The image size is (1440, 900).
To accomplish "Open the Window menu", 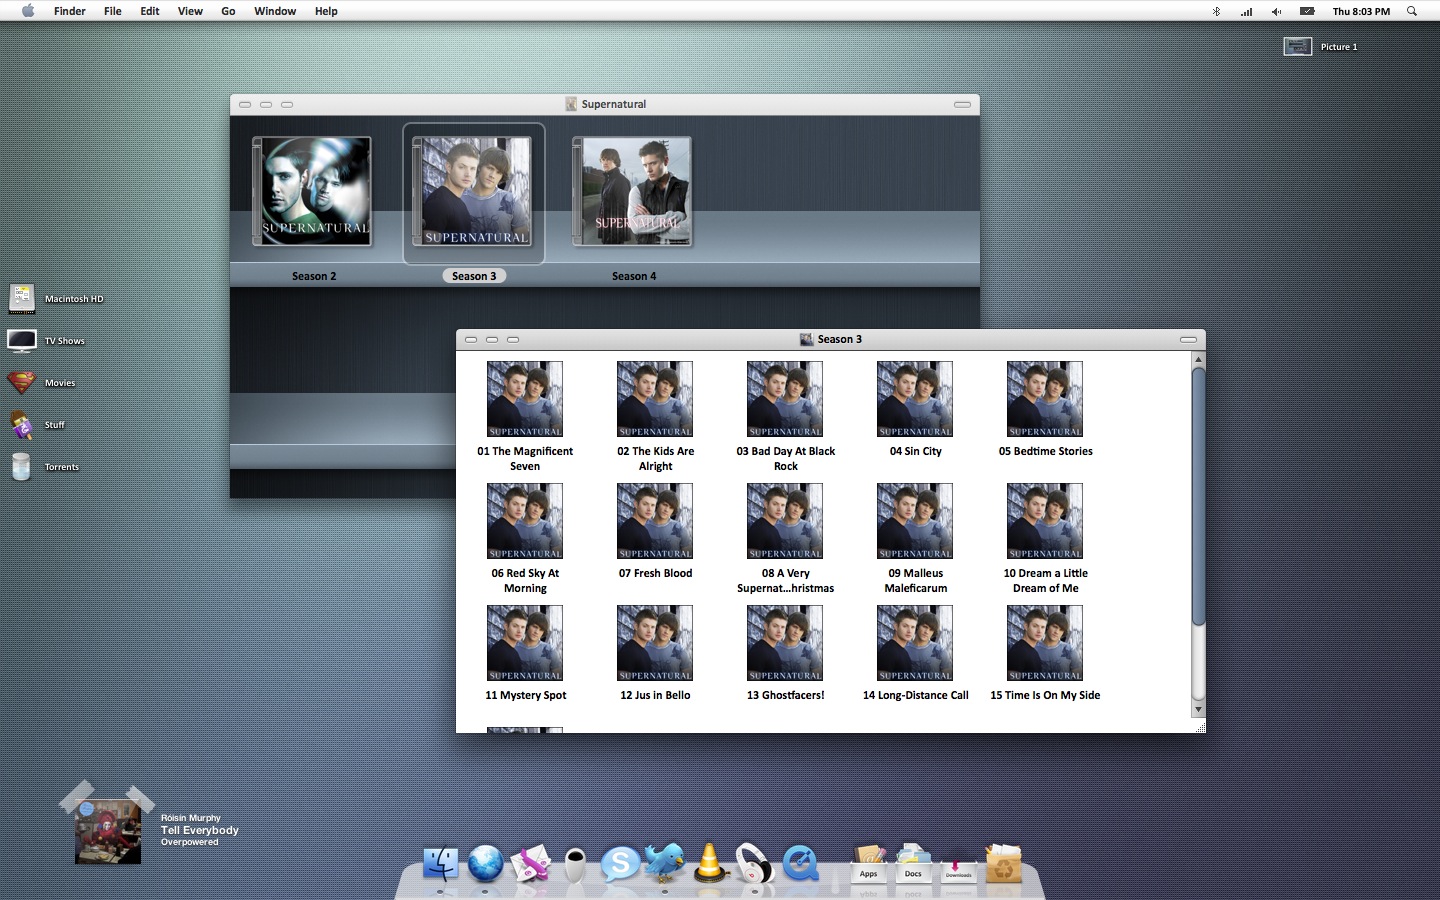I will click(x=275, y=11).
